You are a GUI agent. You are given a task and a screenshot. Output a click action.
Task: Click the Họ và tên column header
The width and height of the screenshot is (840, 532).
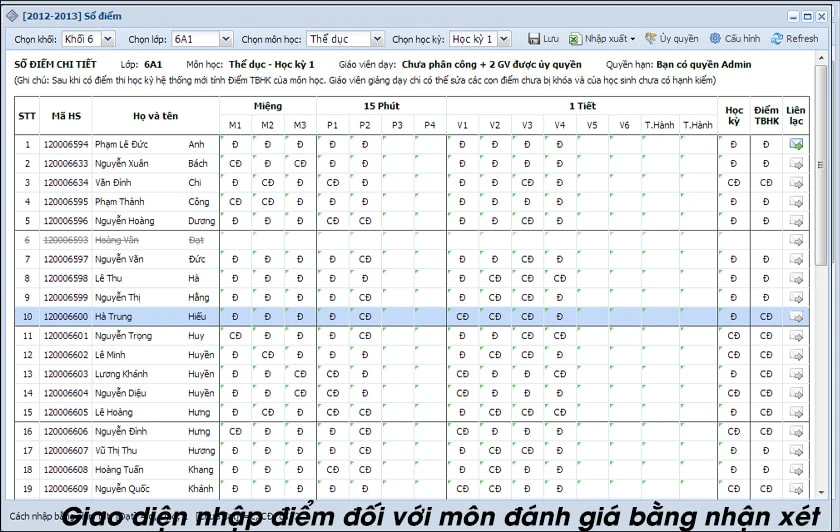[155, 116]
